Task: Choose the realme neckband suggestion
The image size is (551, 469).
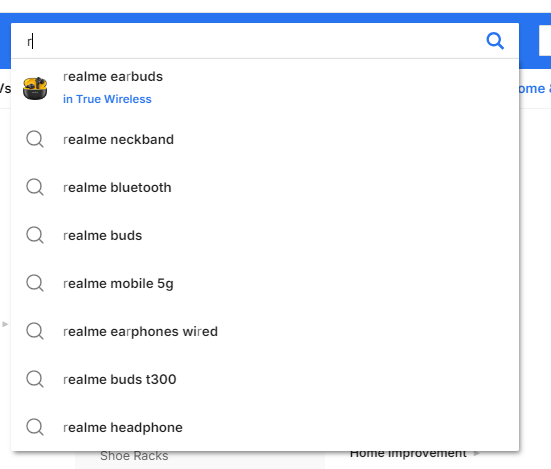Action: [x=265, y=139]
